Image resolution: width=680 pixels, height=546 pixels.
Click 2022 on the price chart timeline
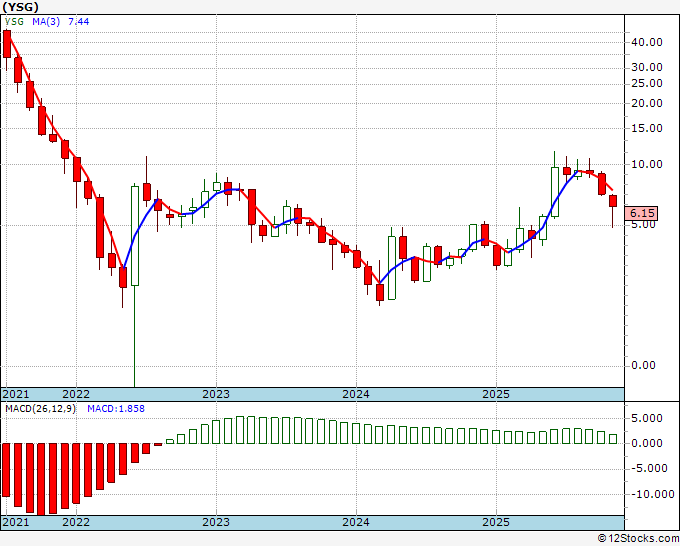pos(76,394)
